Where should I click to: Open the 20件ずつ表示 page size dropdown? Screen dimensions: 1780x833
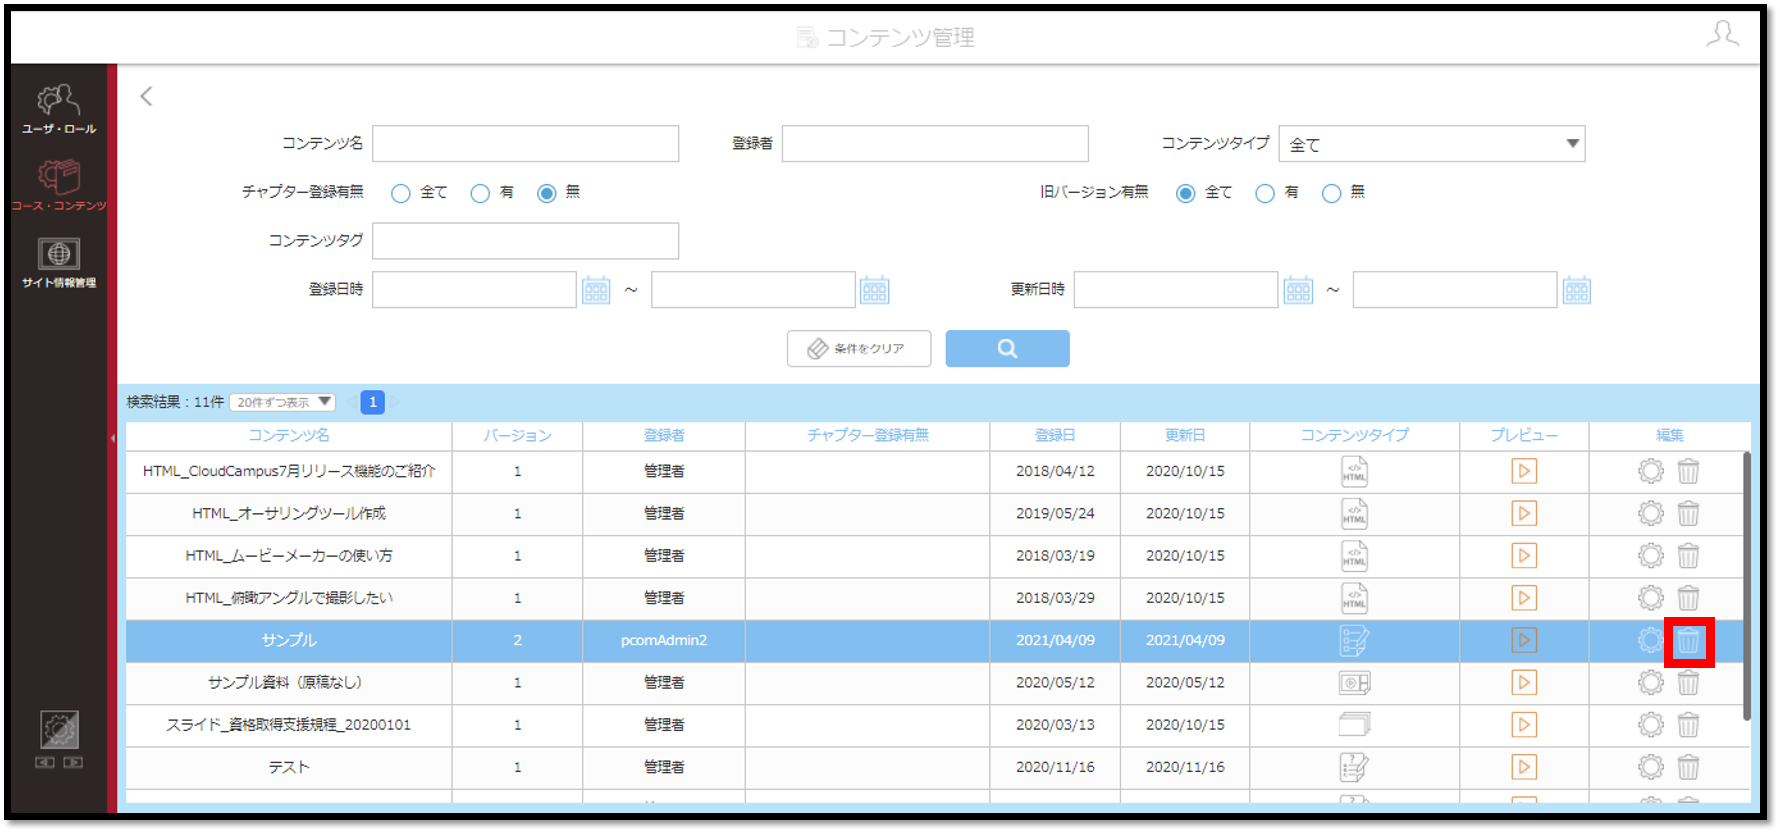point(282,402)
